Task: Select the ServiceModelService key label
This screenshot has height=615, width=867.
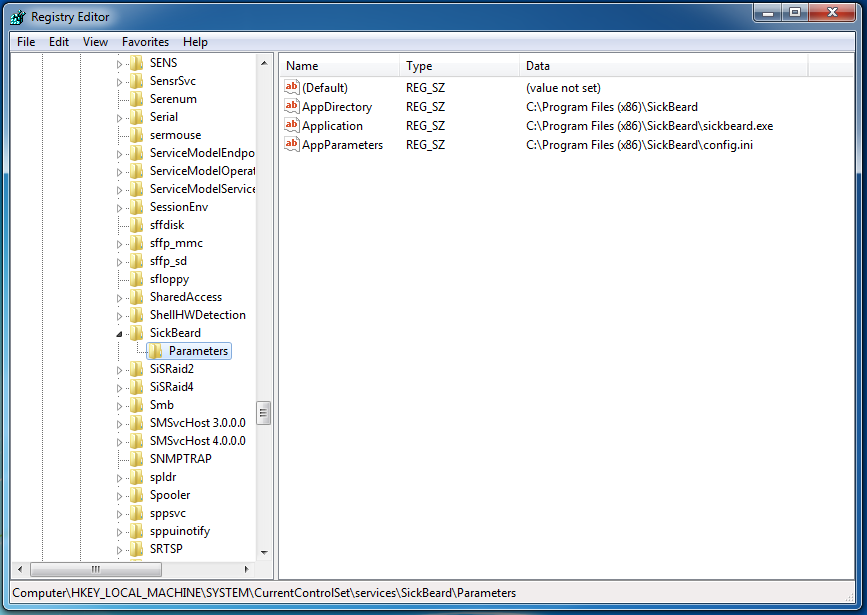Action: pyautogui.click(x=202, y=189)
